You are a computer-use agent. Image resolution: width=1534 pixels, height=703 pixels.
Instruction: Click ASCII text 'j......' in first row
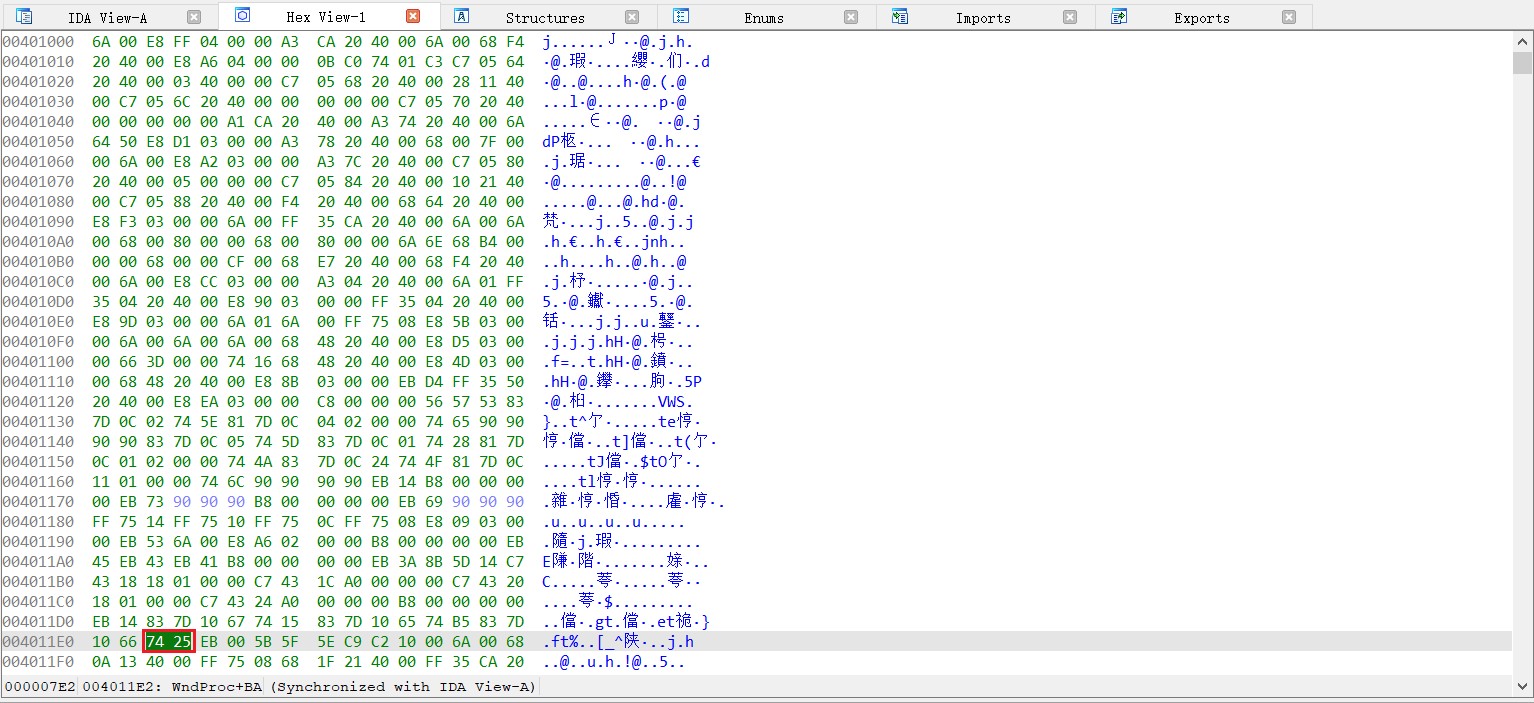(573, 42)
